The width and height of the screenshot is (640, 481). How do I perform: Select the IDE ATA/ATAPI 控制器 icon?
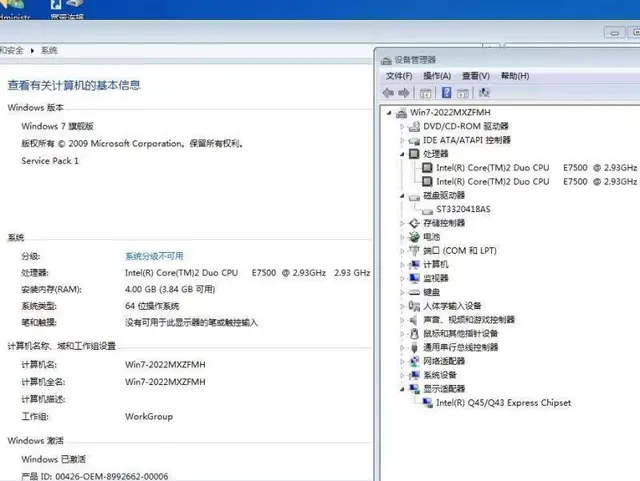point(414,141)
